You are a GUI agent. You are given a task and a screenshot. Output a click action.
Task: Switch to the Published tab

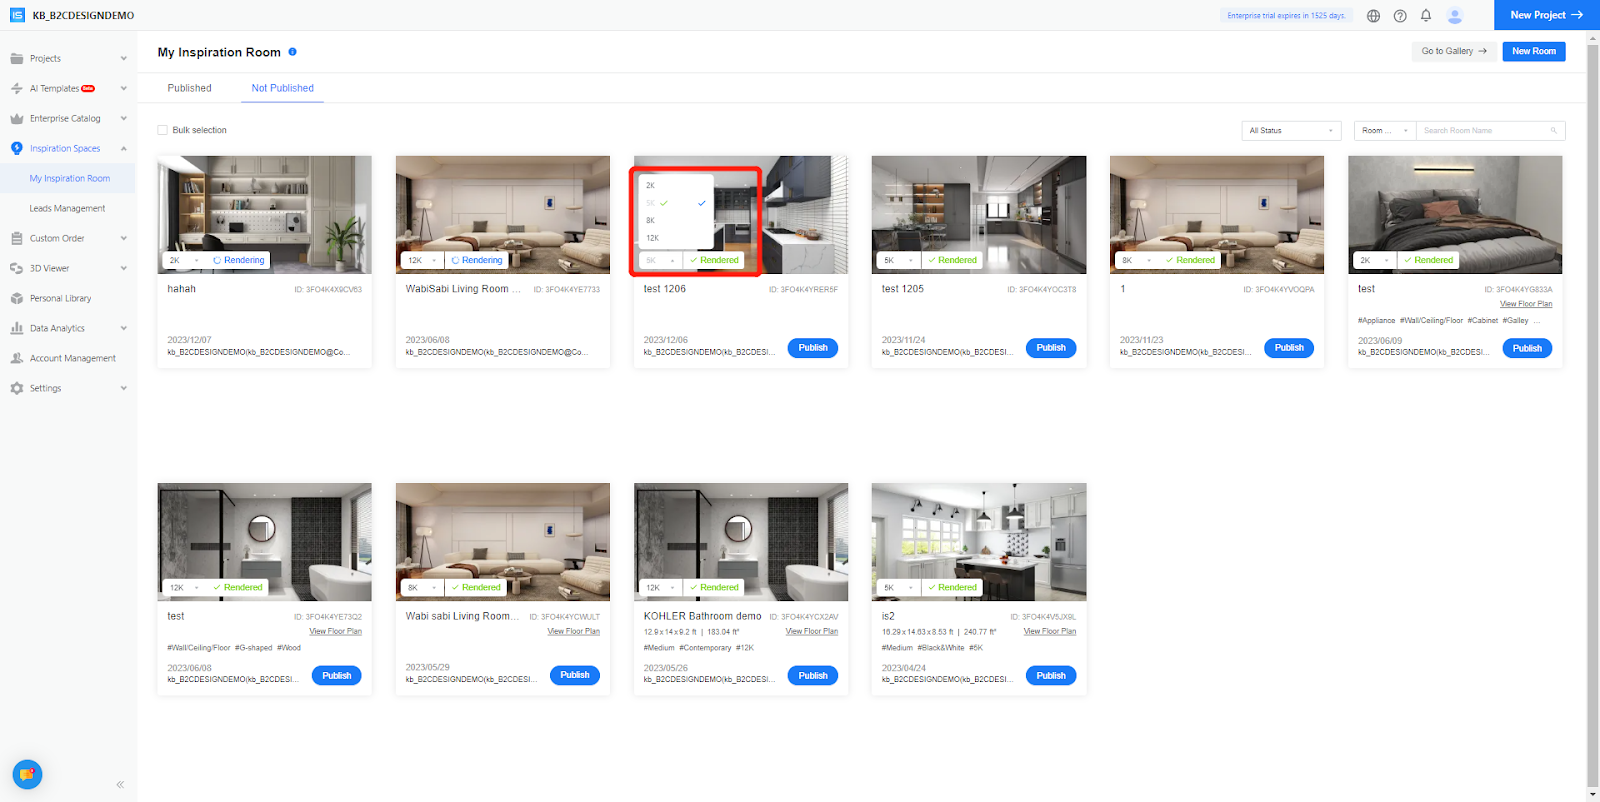[189, 88]
